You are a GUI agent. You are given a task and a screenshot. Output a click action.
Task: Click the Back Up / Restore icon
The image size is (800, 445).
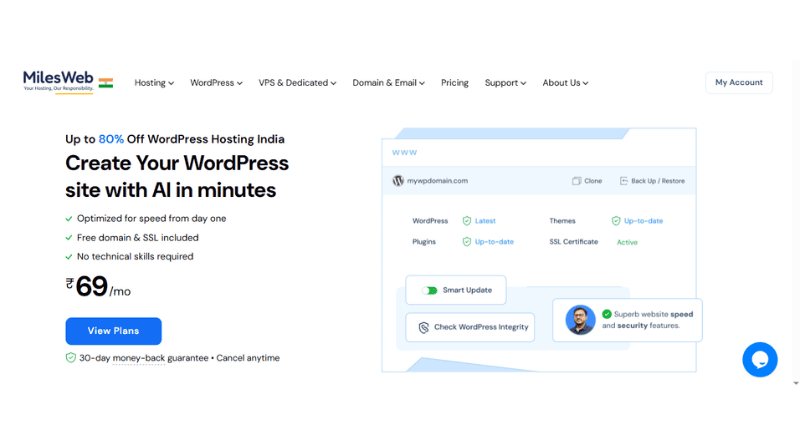point(623,181)
